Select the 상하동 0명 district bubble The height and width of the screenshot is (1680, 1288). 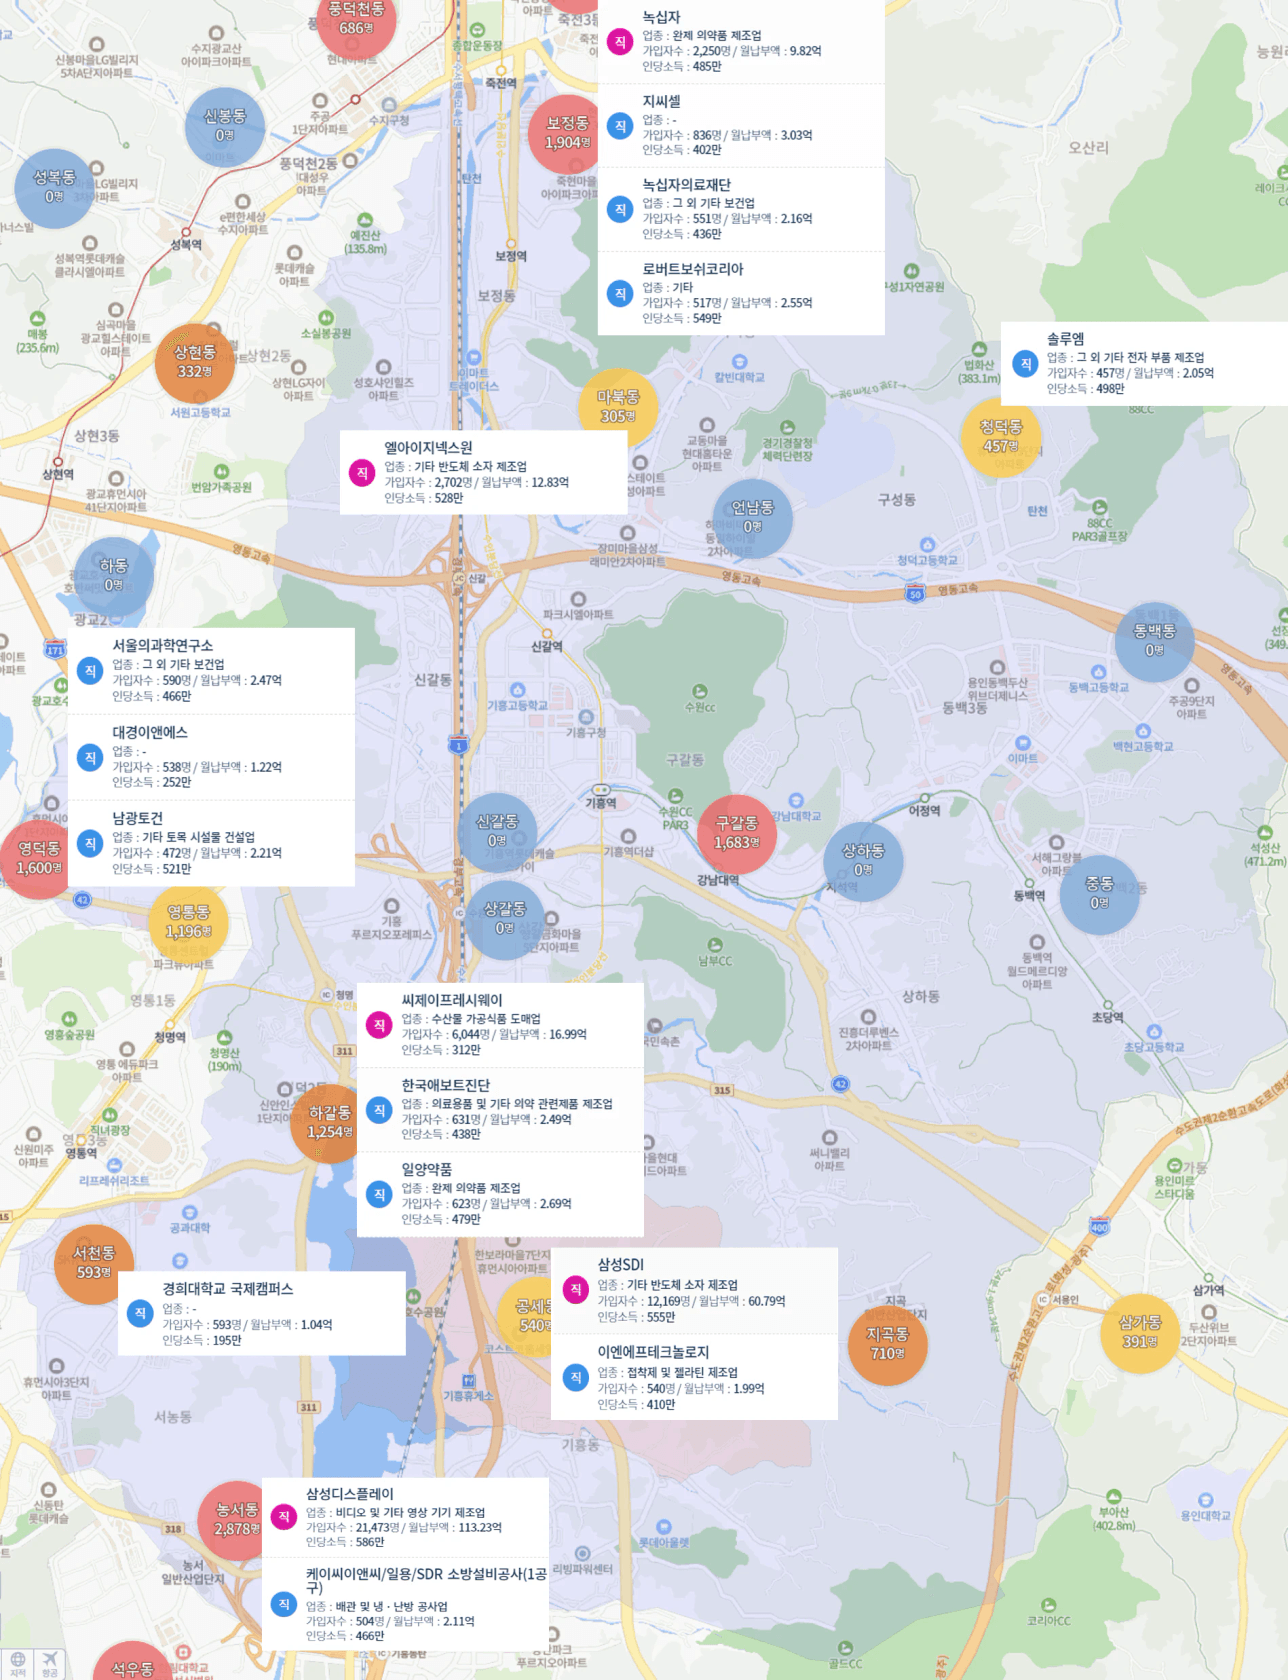tap(863, 860)
